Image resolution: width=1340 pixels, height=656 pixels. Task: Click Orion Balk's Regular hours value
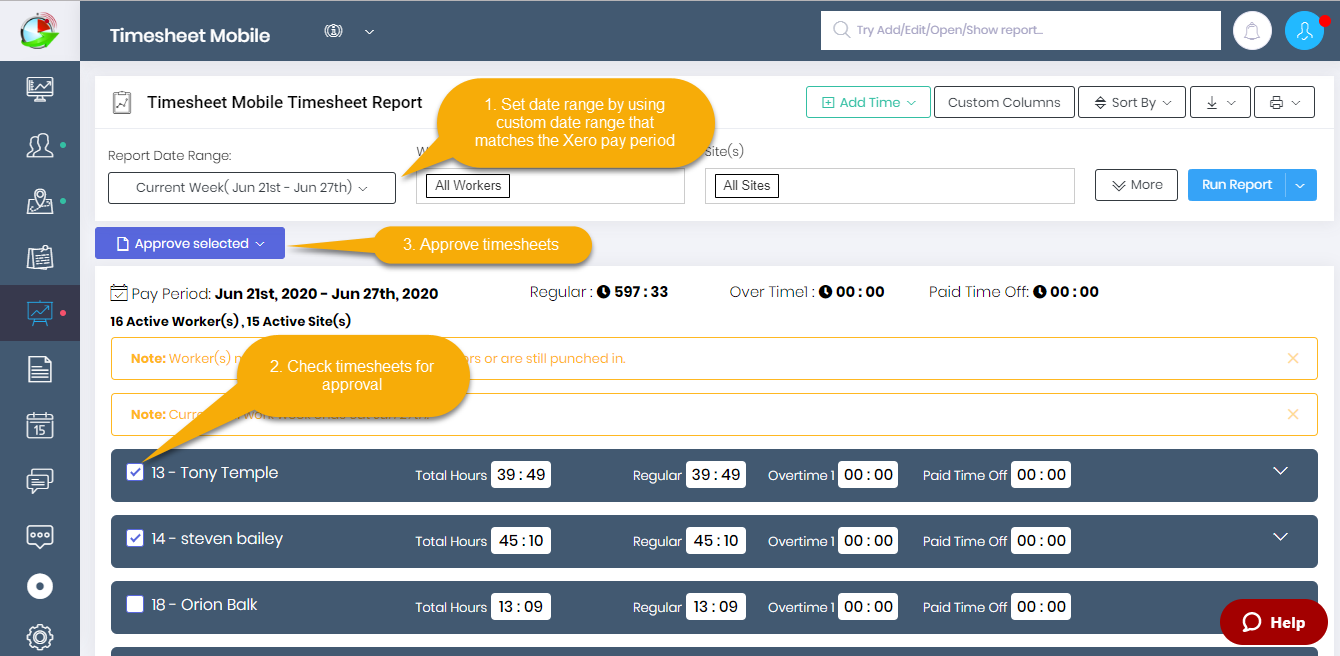716,607
